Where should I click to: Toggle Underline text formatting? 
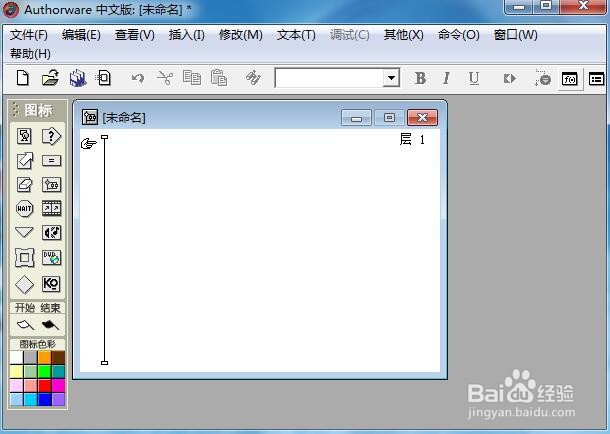pos(474,78)
